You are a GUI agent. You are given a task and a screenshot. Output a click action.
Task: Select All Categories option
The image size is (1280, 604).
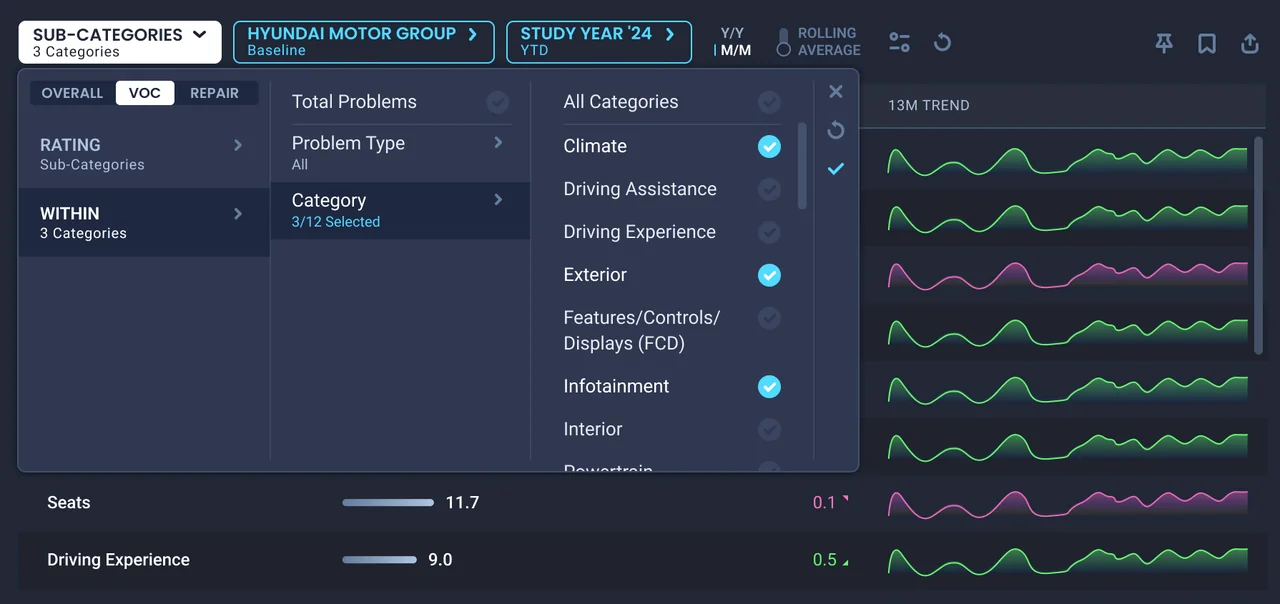tap(672, 102)
